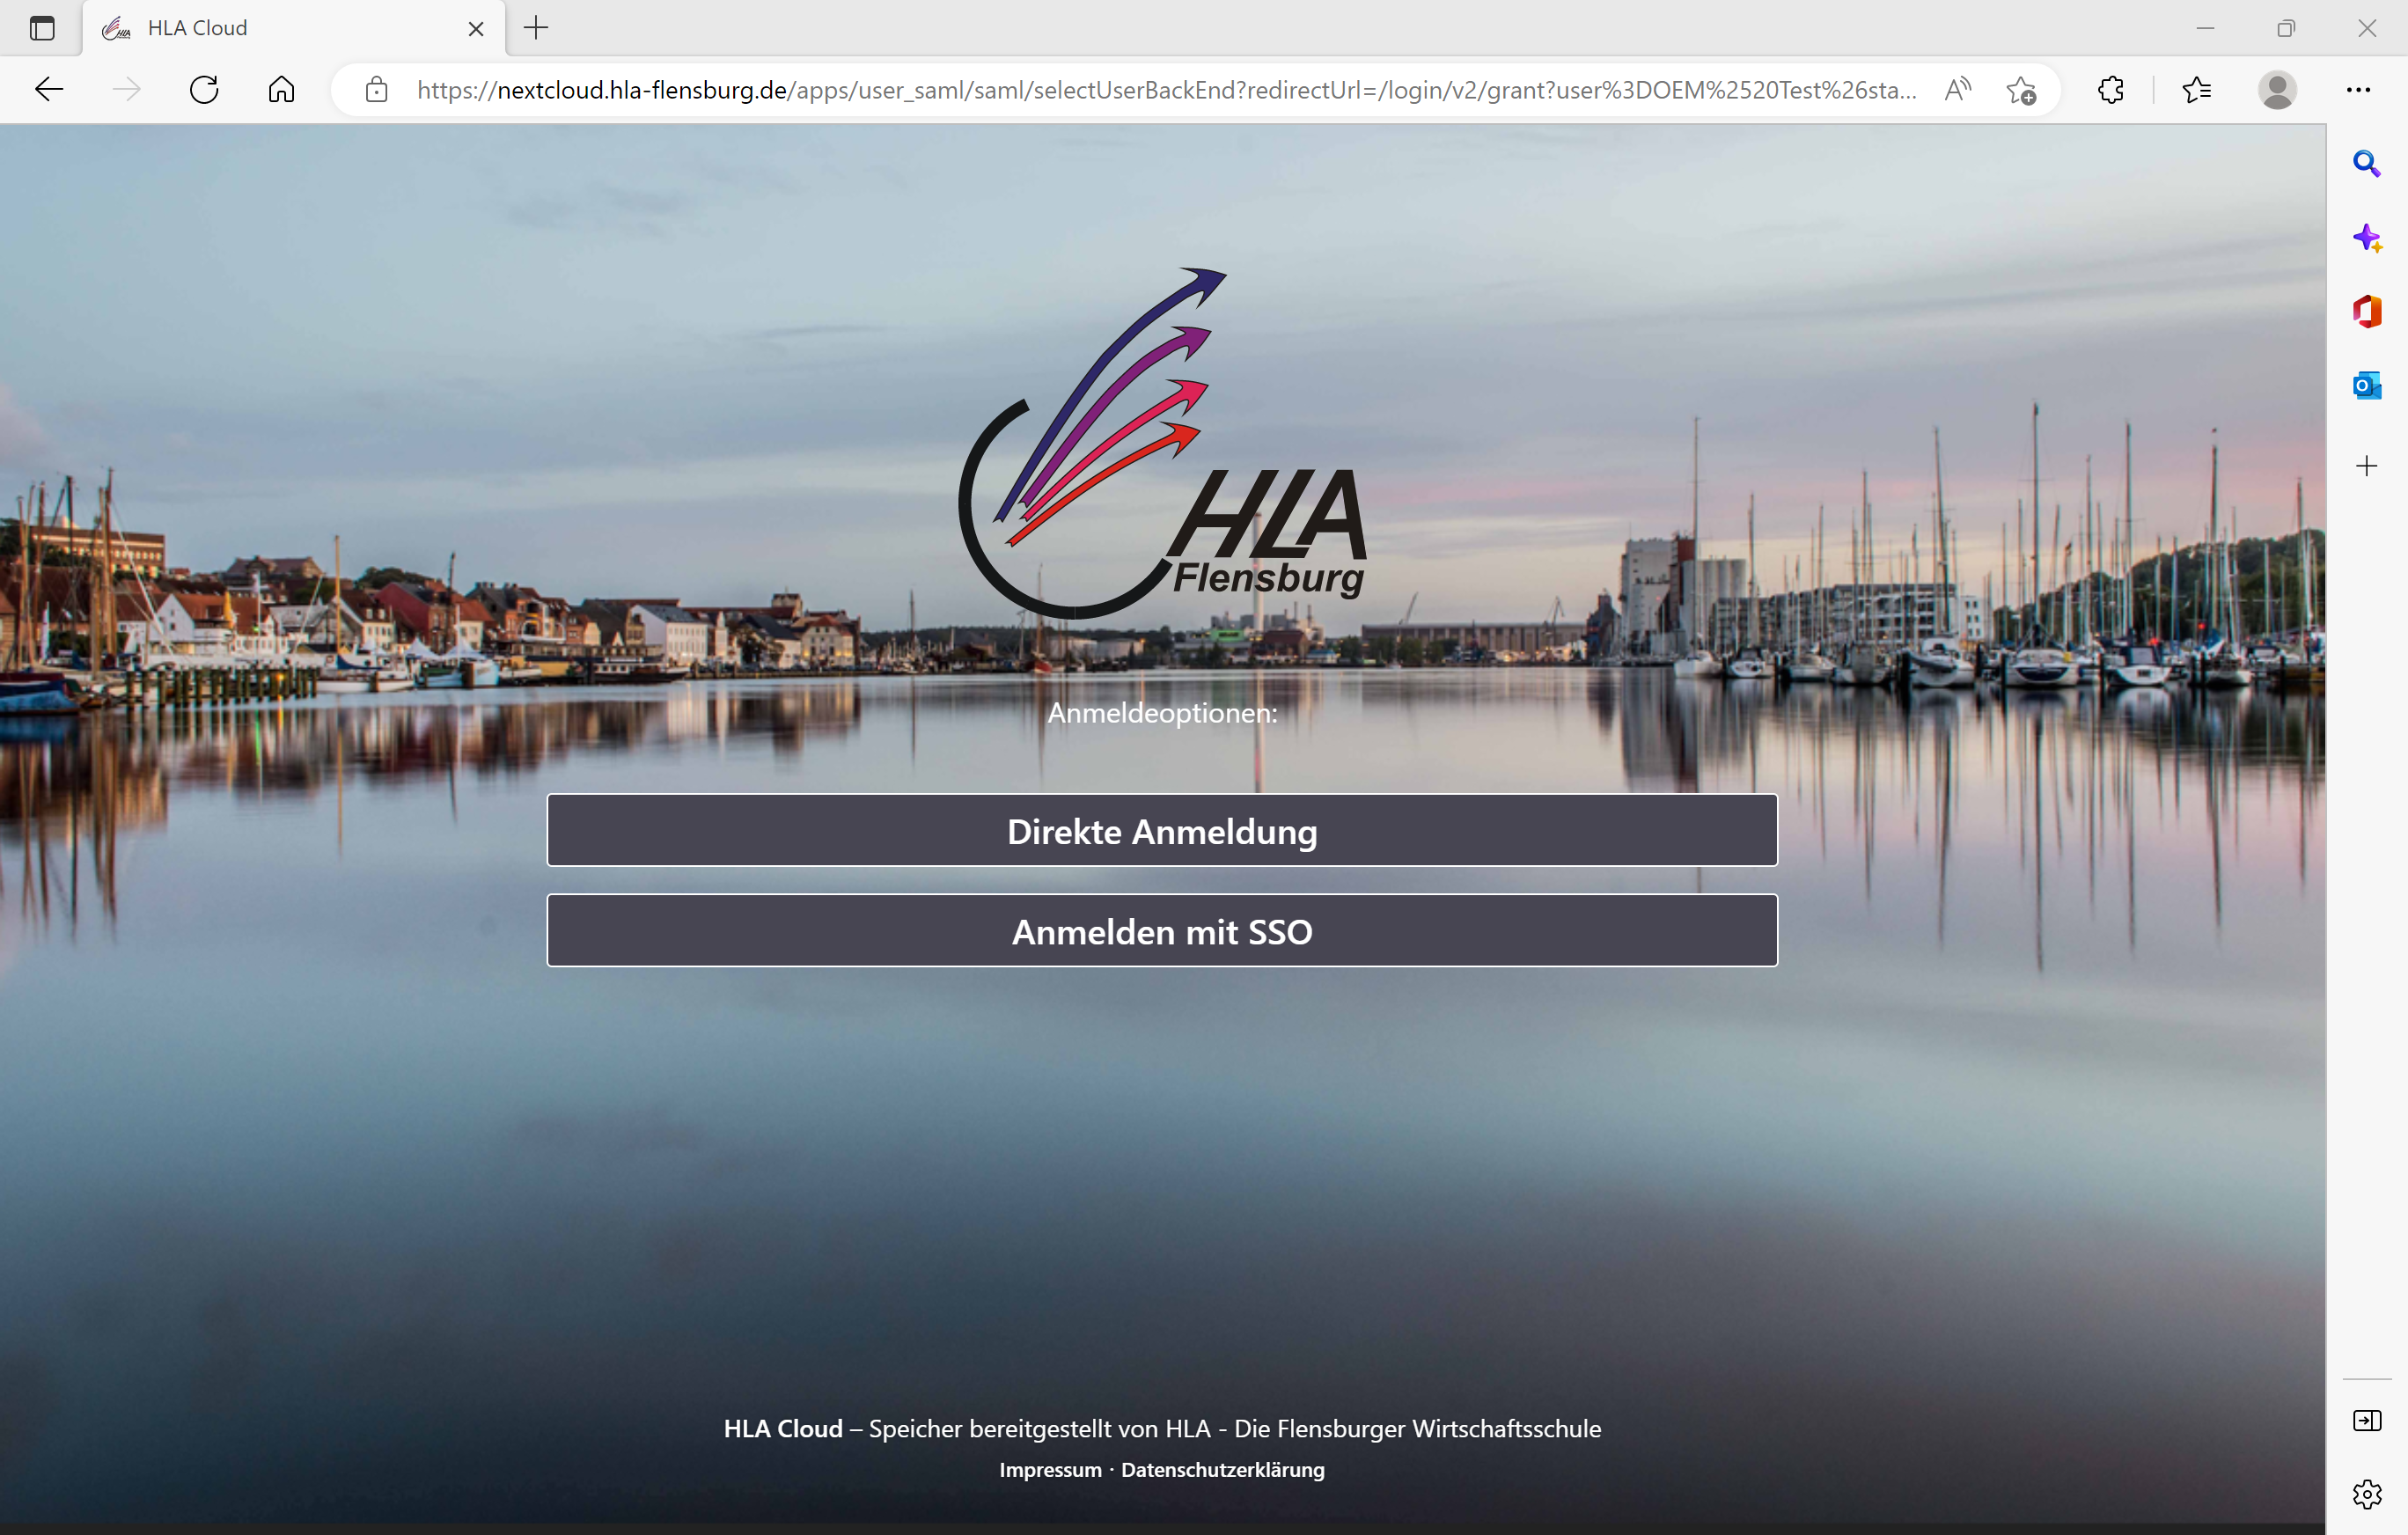Open the Favorites list
Screen dimensions: 2408x1535
[x=2196, y=90]
